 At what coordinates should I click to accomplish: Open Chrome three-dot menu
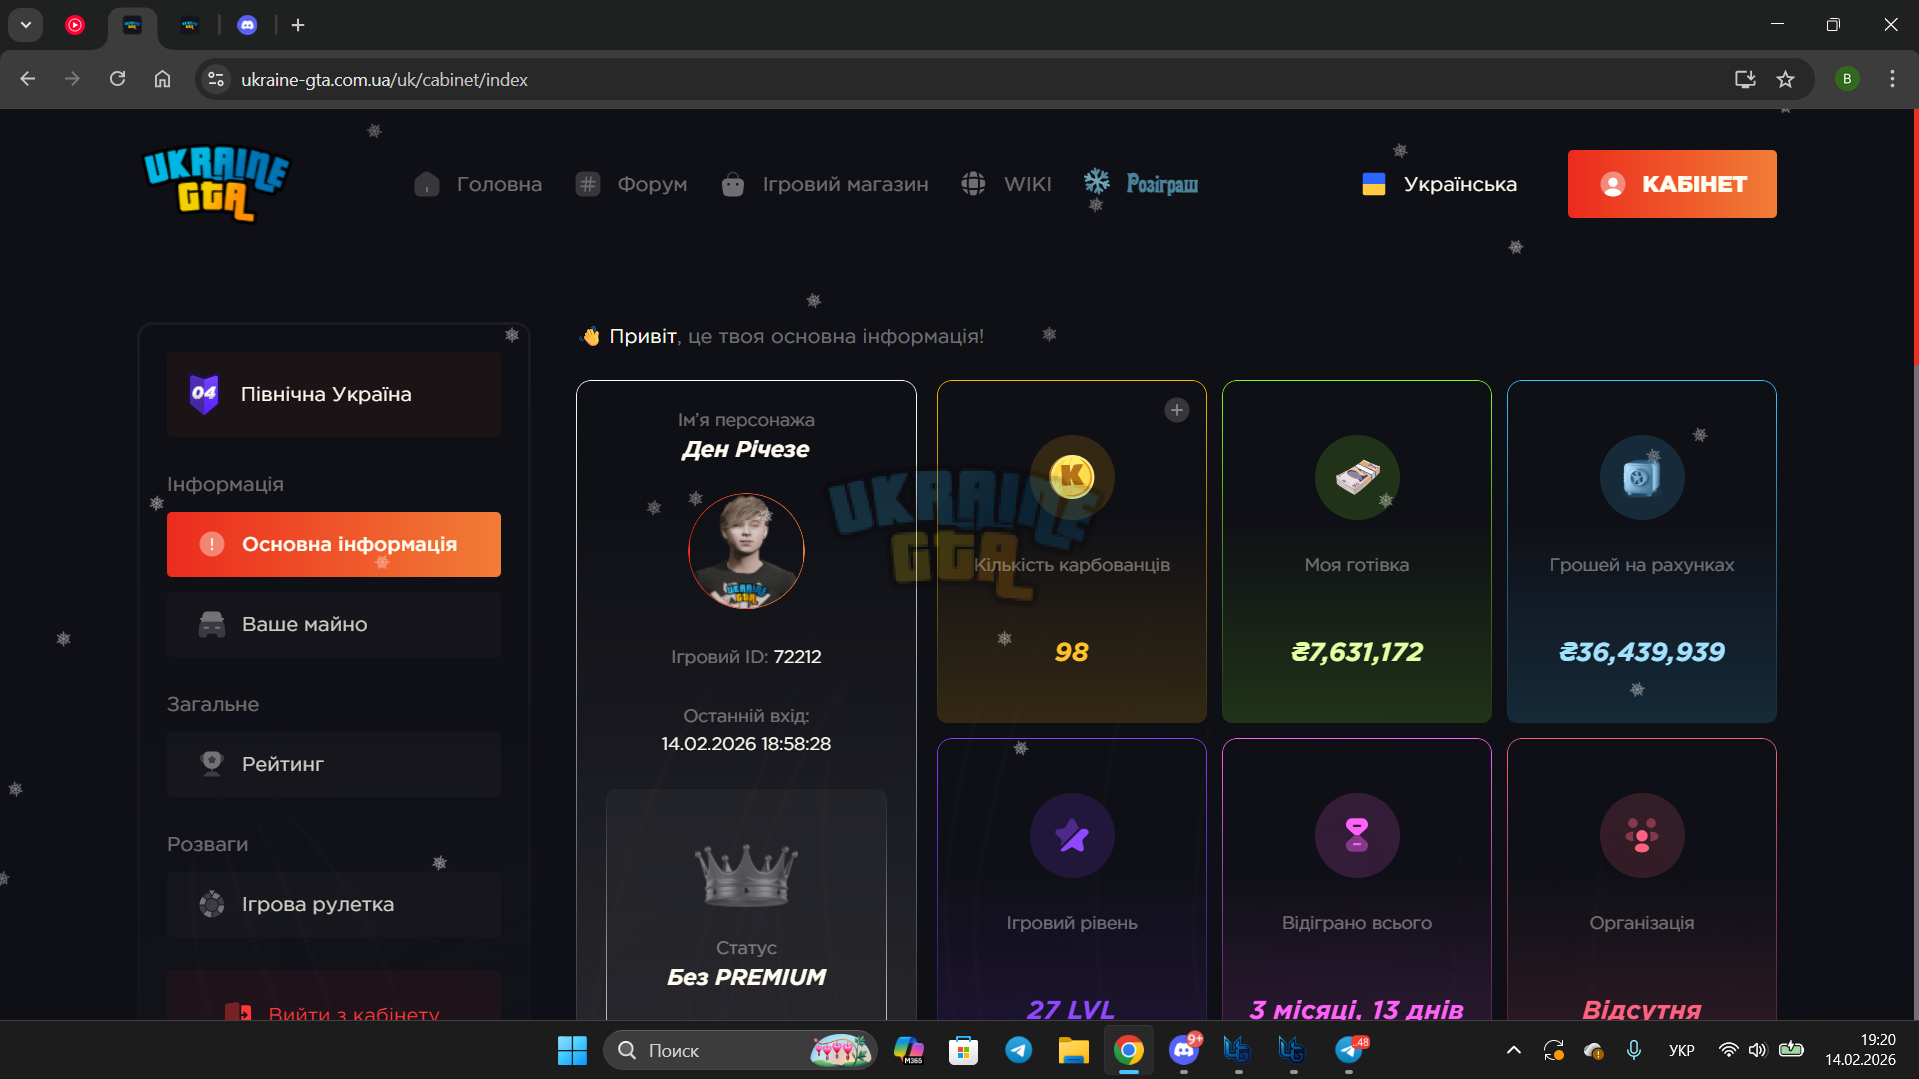pyautogui.click(x=1892, y=79)
